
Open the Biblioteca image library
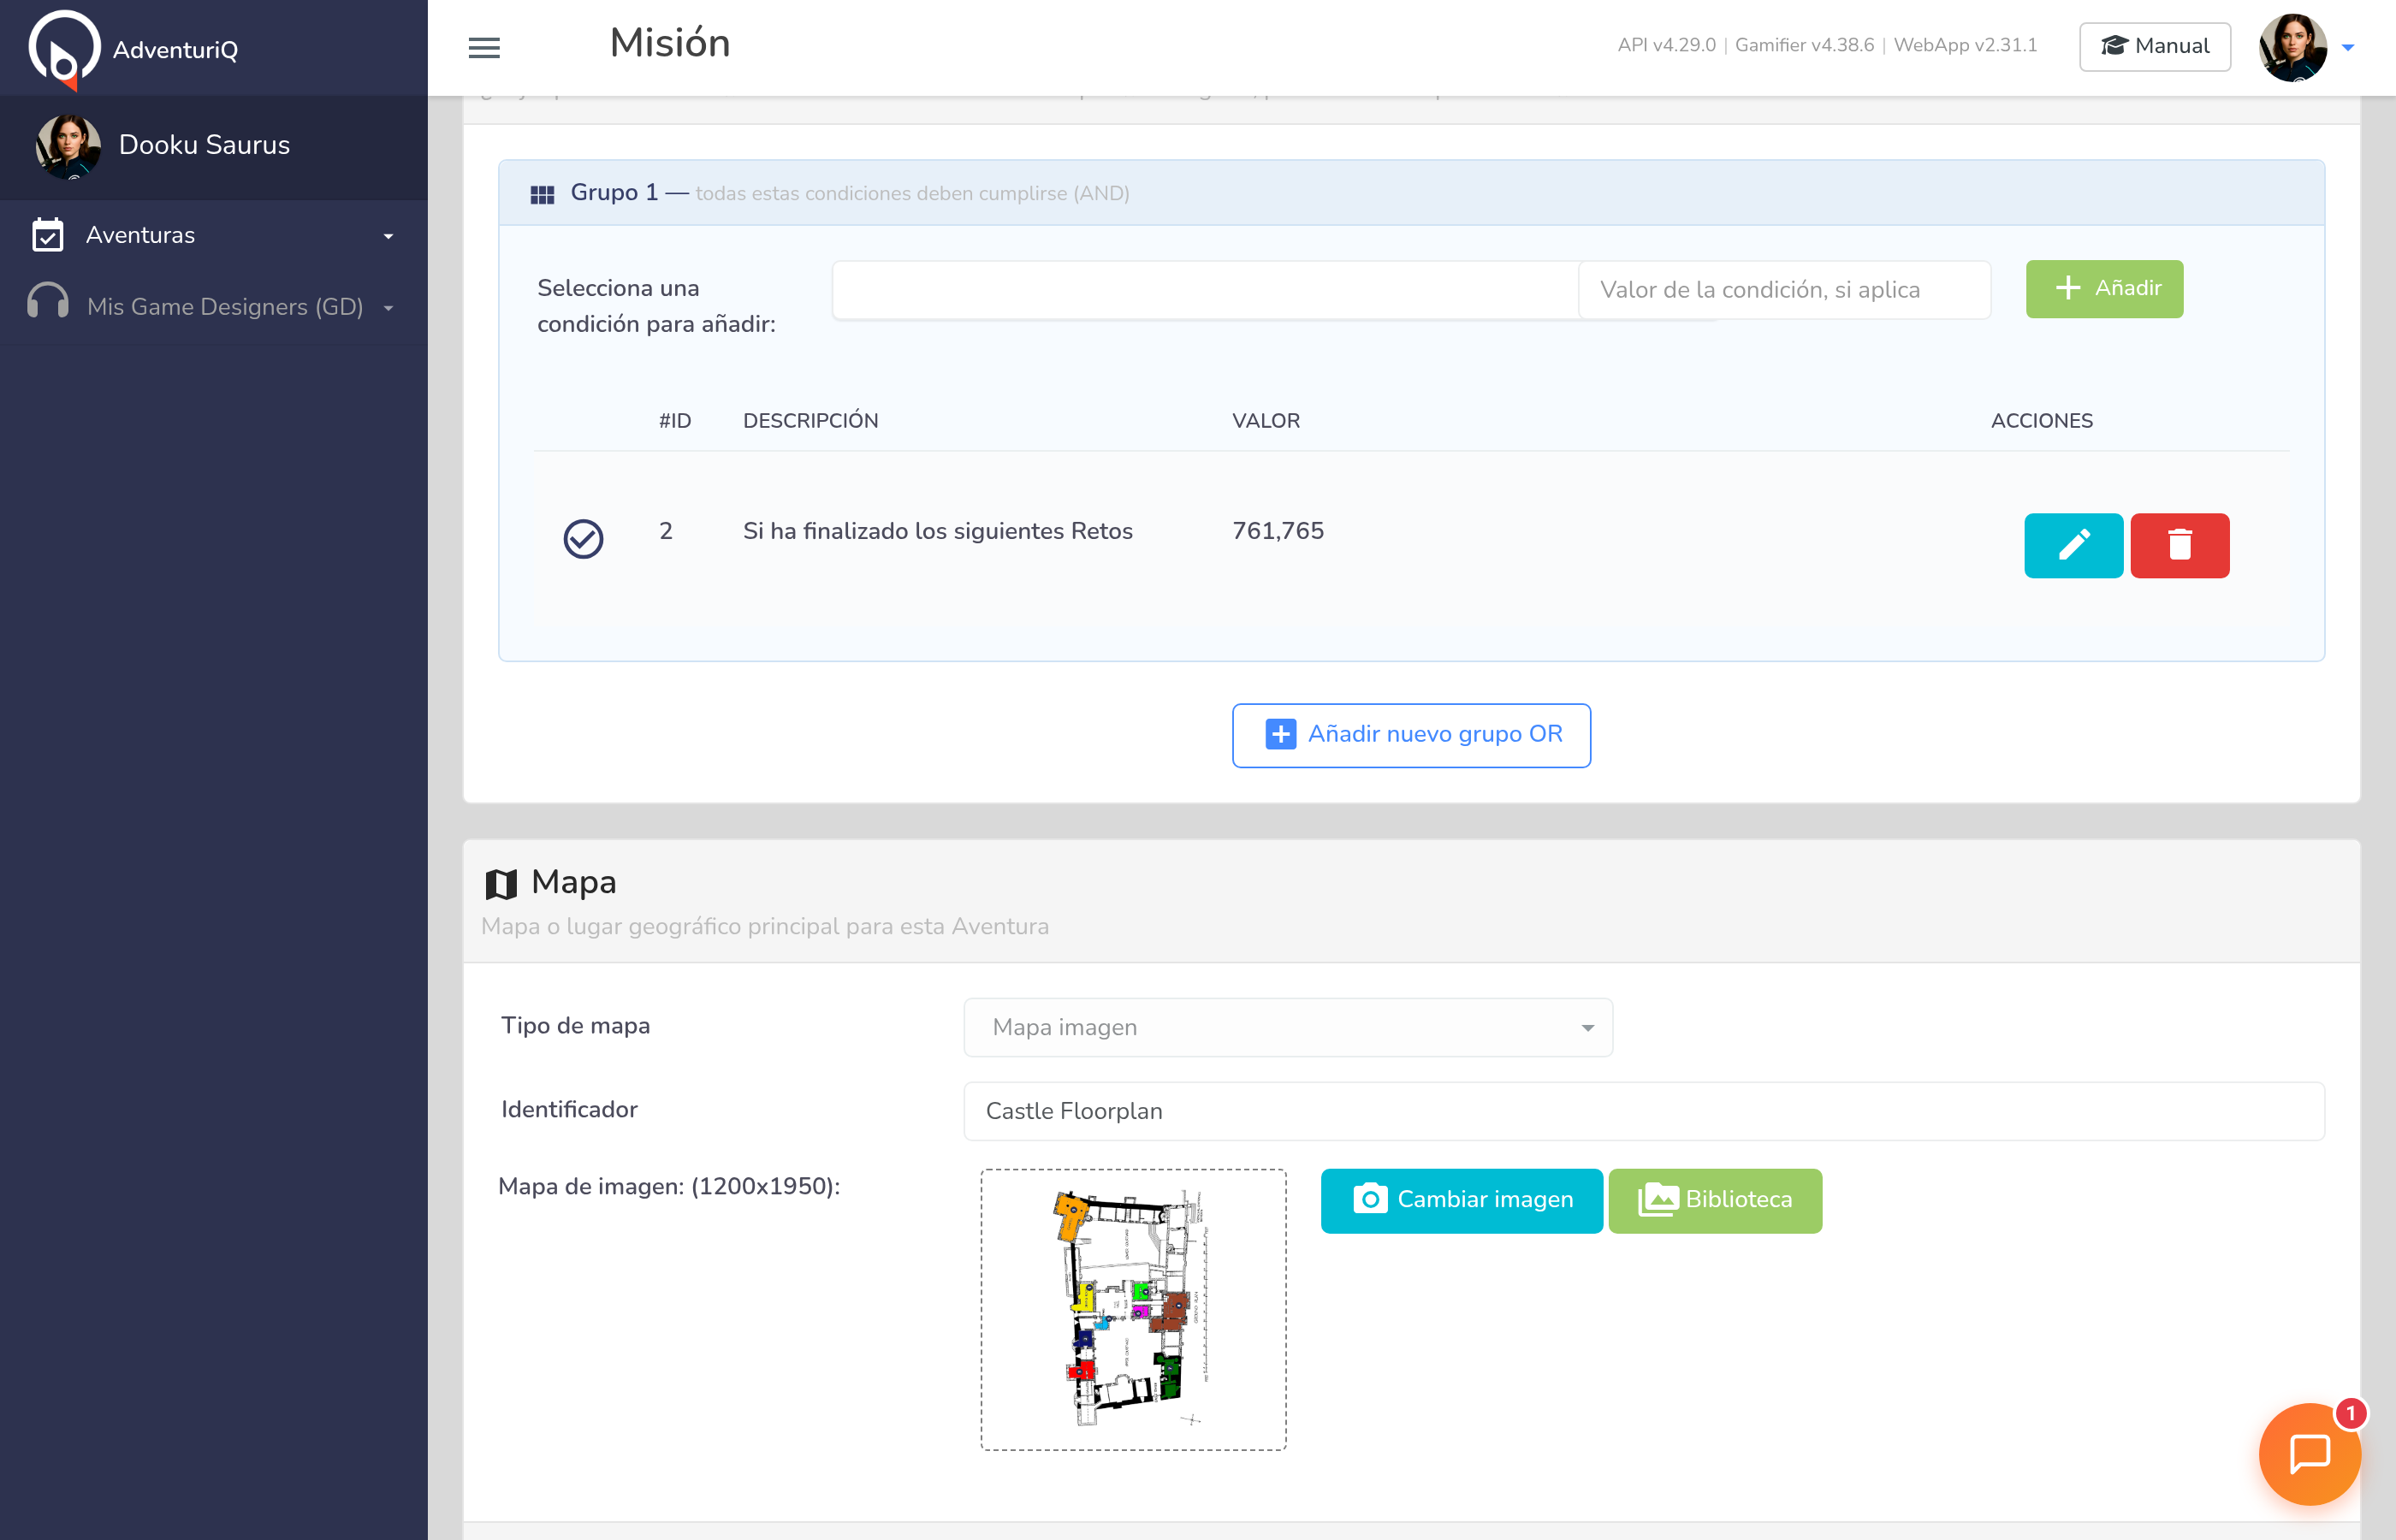(x=1715, y=1200)
